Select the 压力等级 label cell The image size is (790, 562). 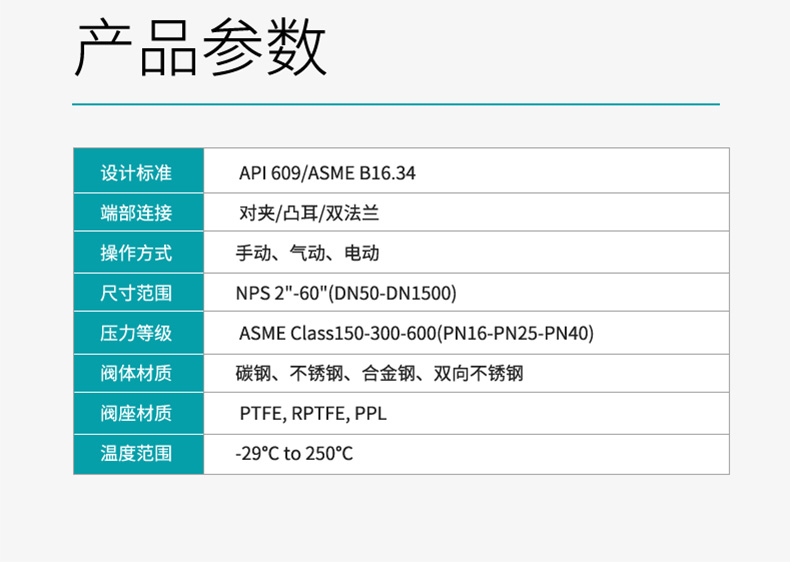[x=137, y=333]
